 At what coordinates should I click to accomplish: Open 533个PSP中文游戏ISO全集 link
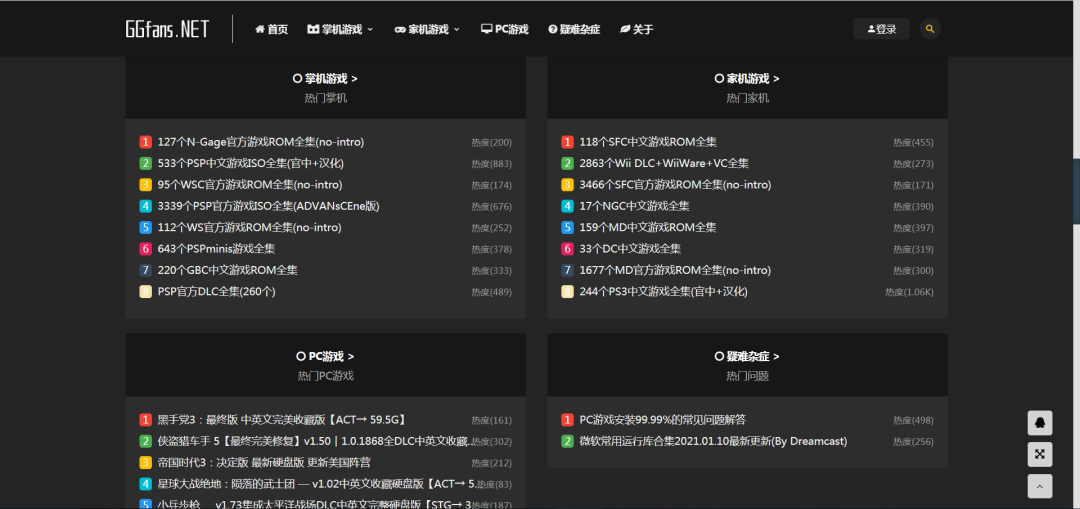tap(250, 163)
